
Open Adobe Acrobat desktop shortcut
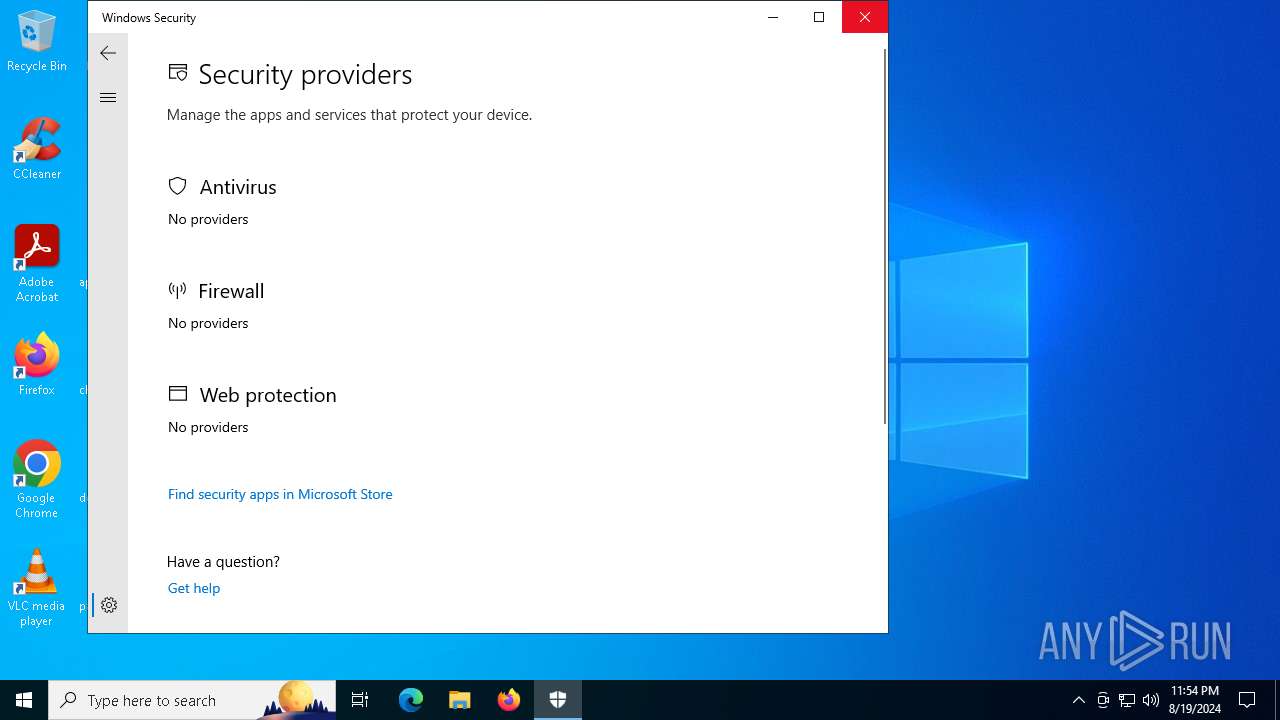(37, 264)
